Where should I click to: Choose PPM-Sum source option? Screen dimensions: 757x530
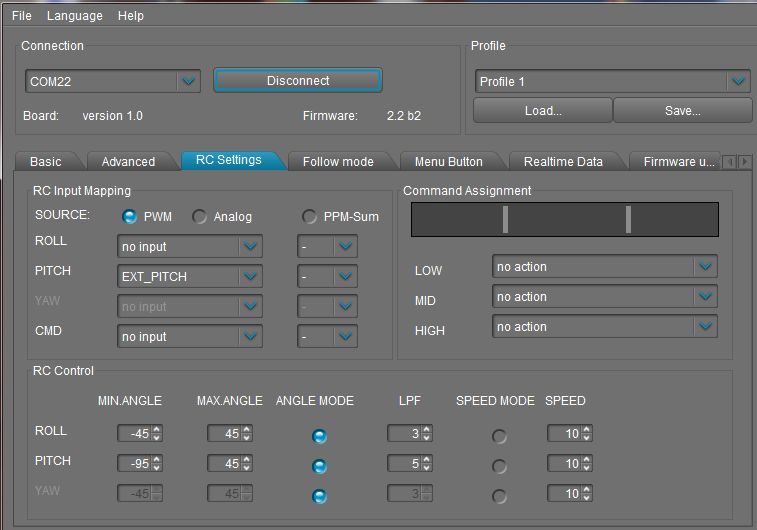pyautogui.click(x=310, y=217)
